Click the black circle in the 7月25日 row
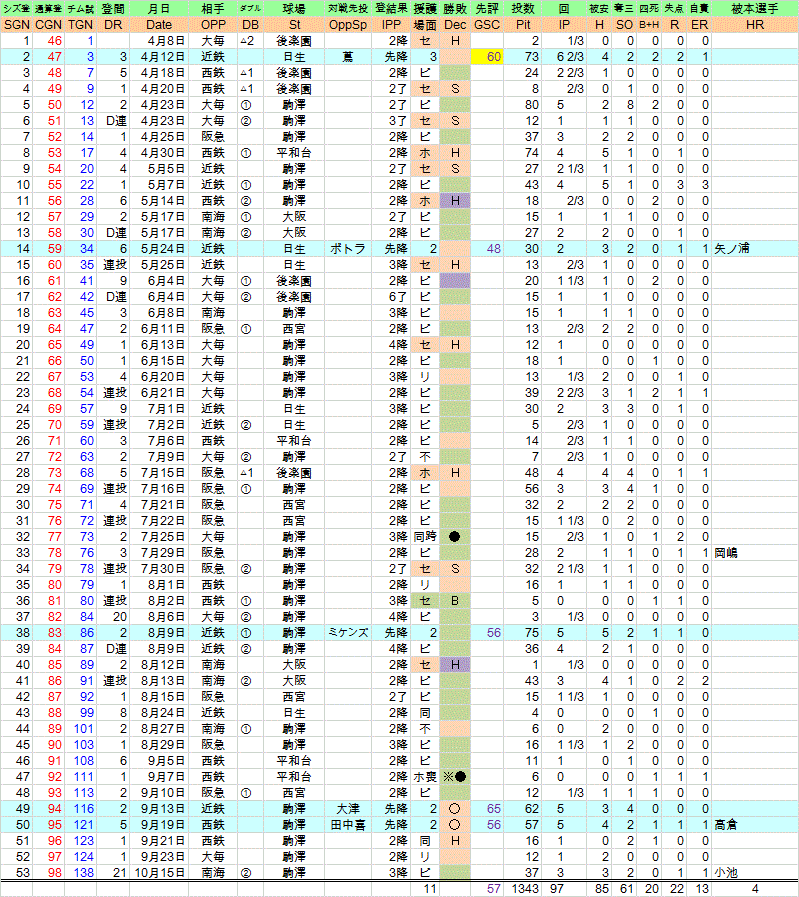 [455, 537]
